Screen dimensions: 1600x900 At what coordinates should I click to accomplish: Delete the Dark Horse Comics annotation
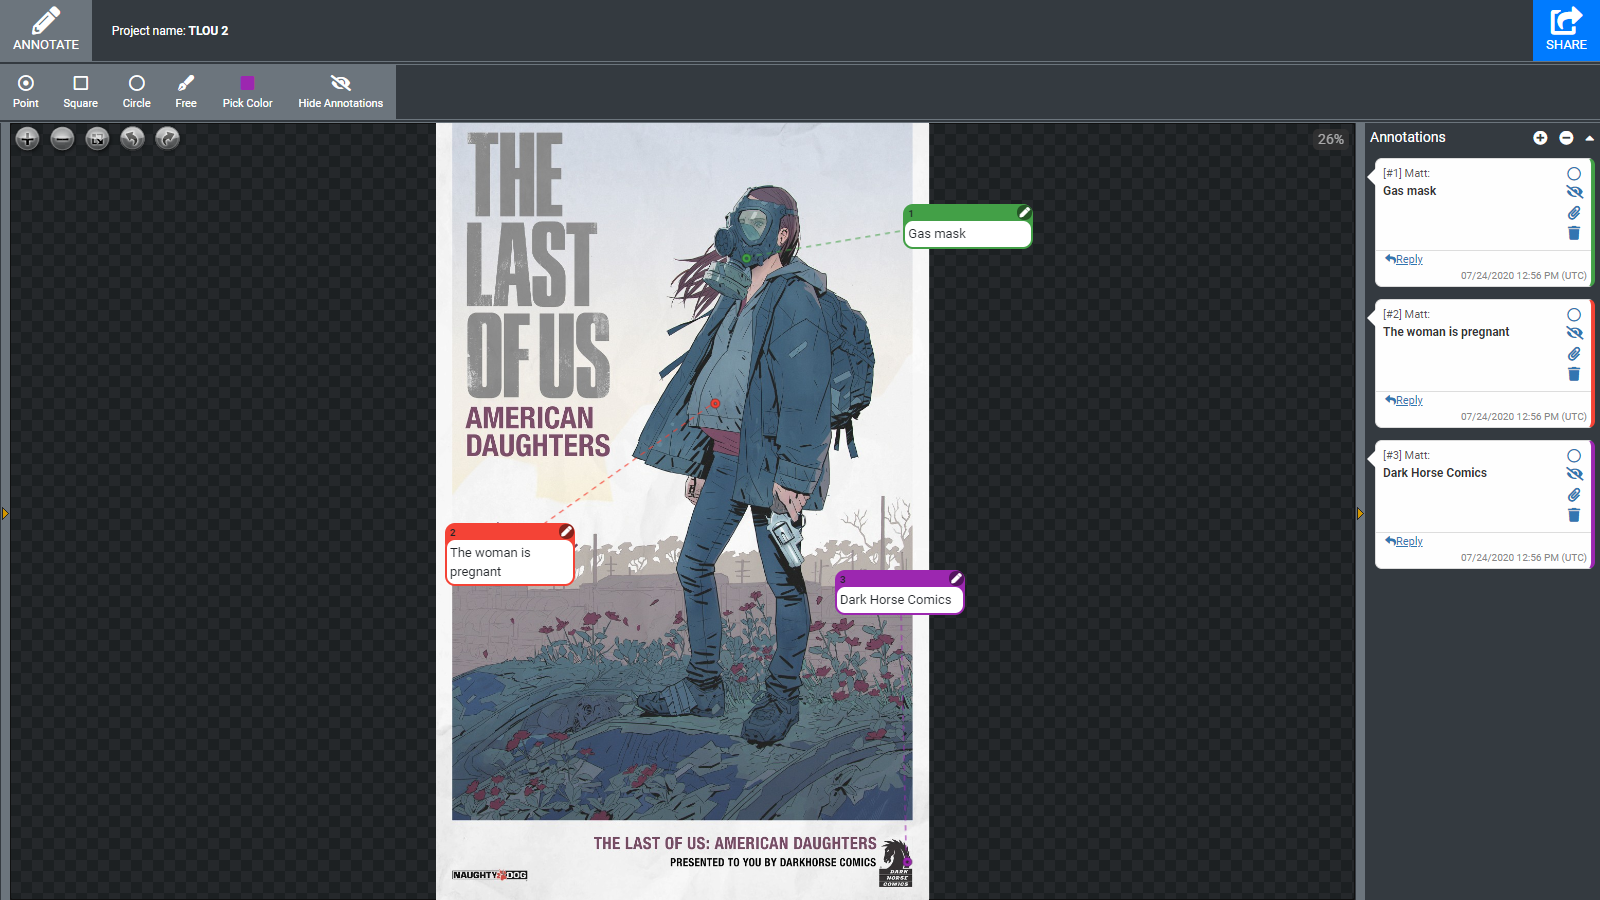click(x=1574, y=515)
